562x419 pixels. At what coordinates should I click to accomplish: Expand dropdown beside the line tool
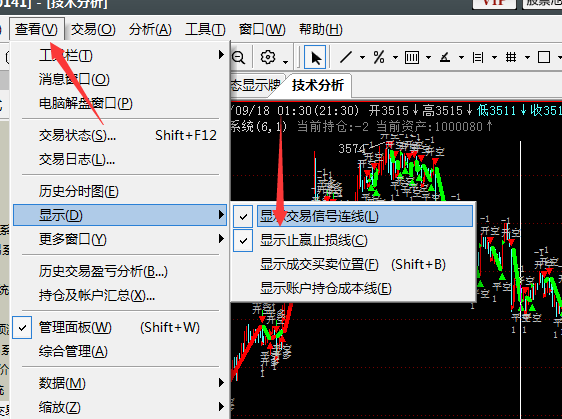(x=362, y=57)
